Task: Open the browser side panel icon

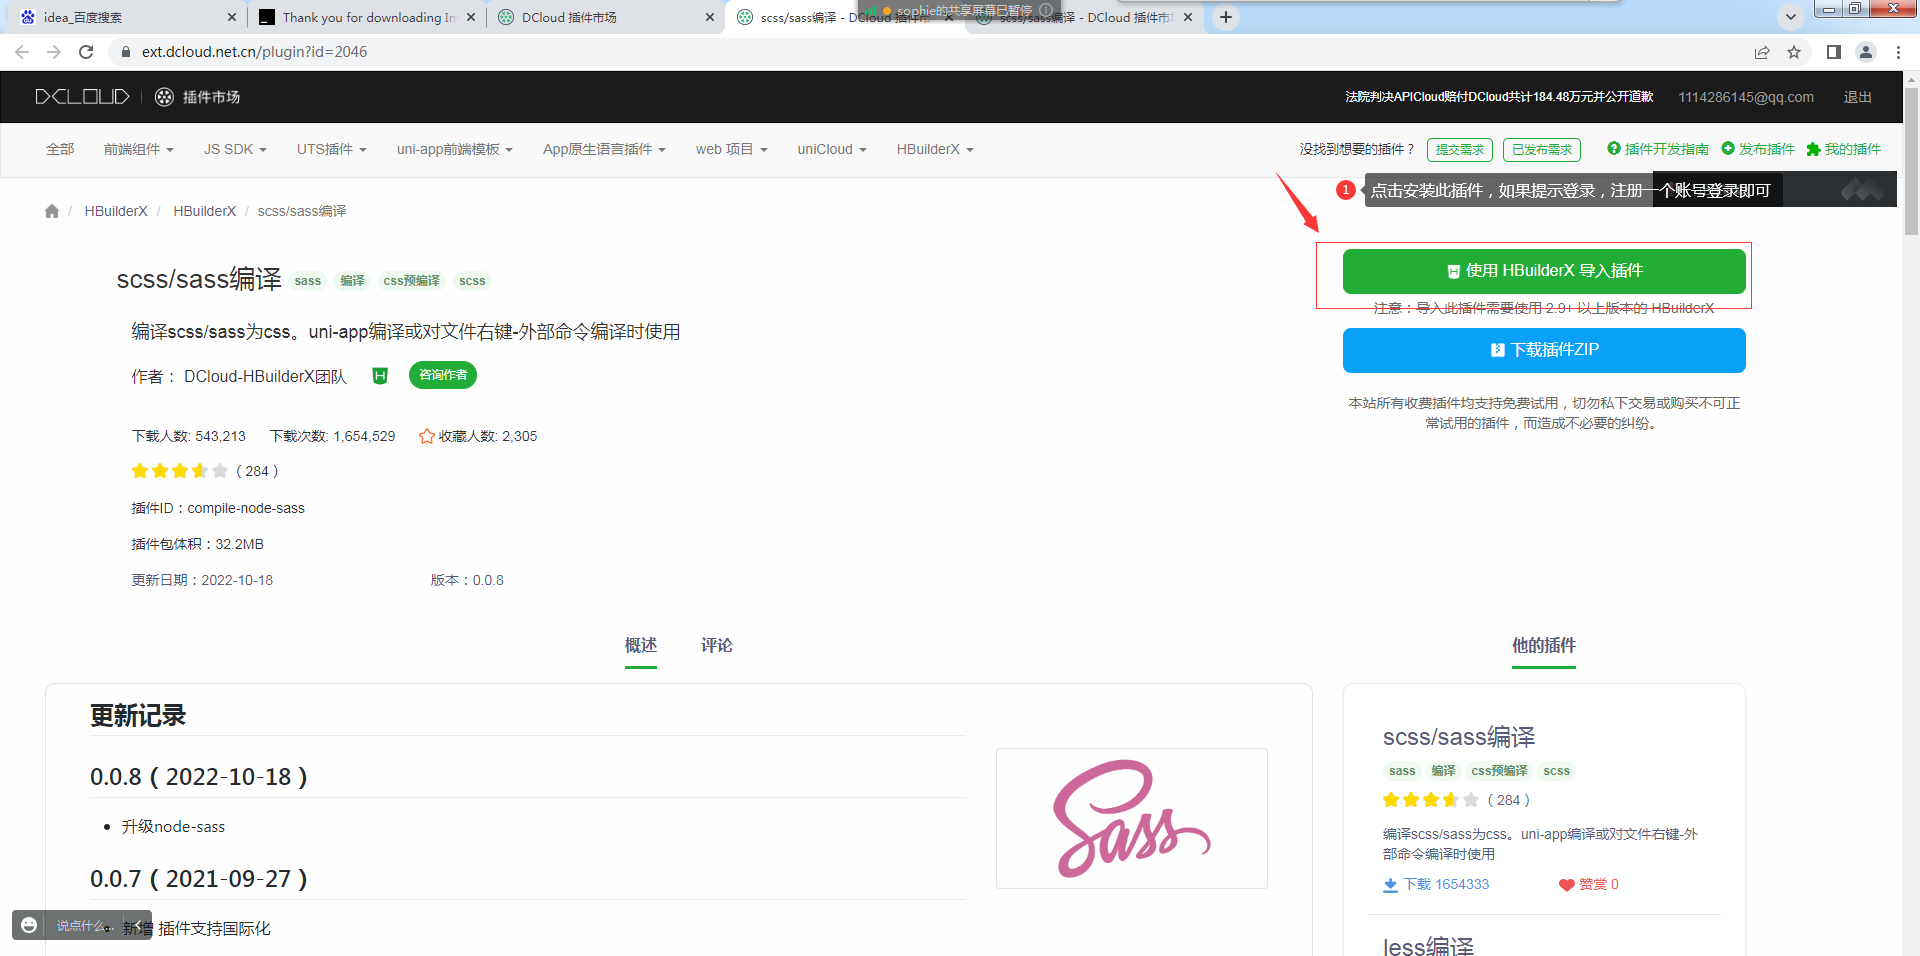Action: click(x=1834, y=52)
